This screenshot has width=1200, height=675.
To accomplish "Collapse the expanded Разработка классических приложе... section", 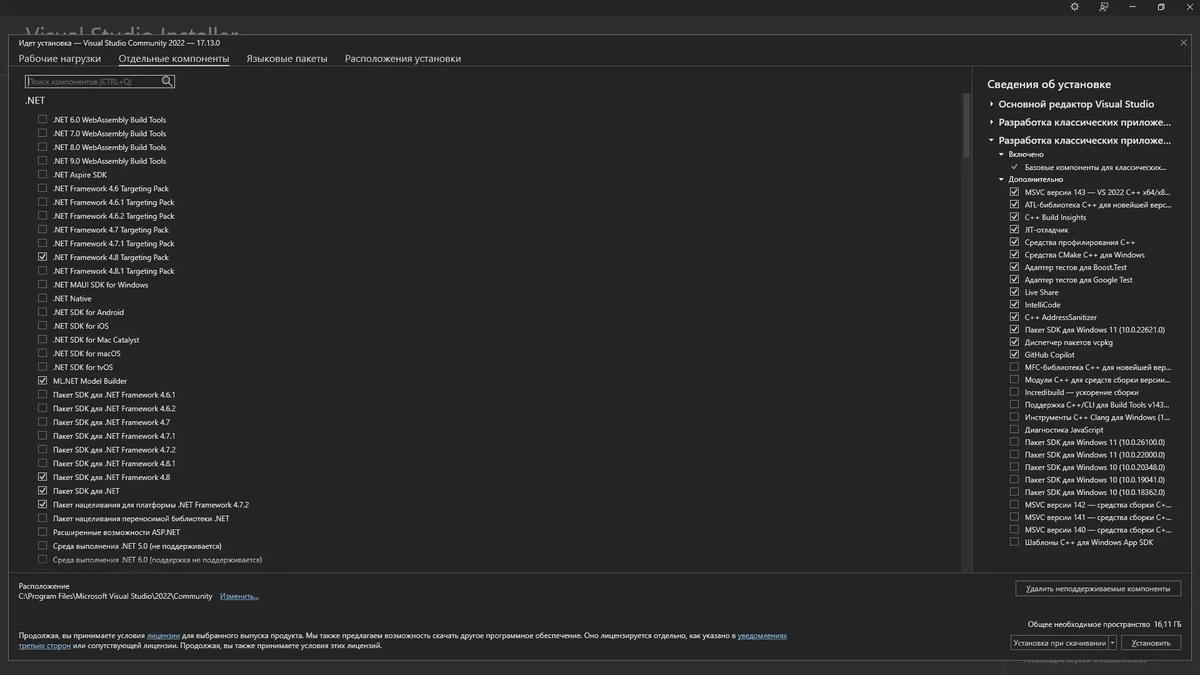I will (992, 141).
